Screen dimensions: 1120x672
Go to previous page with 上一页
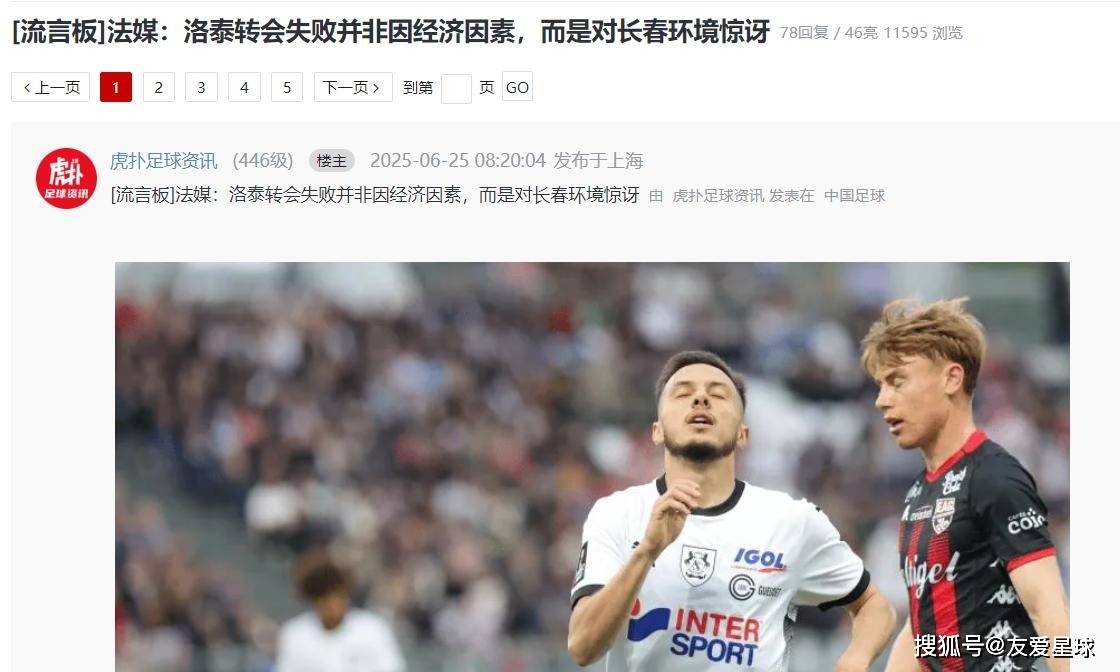coord(51,87)
